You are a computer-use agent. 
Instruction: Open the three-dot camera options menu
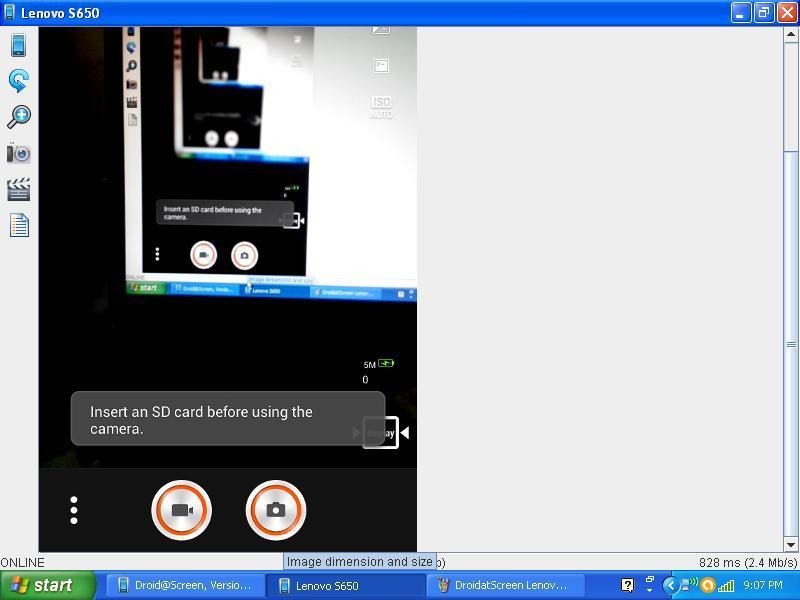pyautogui.click(x=74, y=510)
